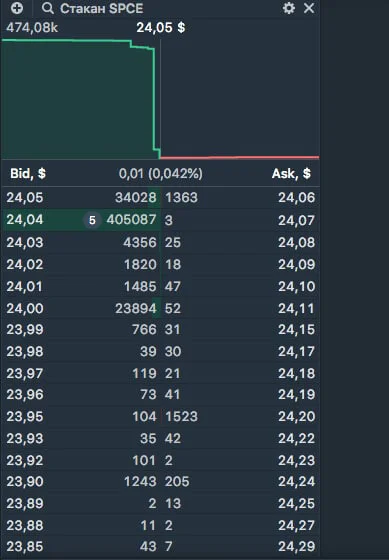Open the search magnifier icon
This screenshot has height=560, width=389.
pos(48,8)
